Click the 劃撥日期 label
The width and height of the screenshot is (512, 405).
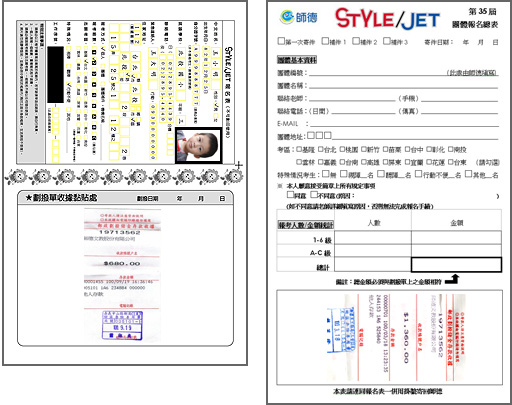click(x=147, y=198)
